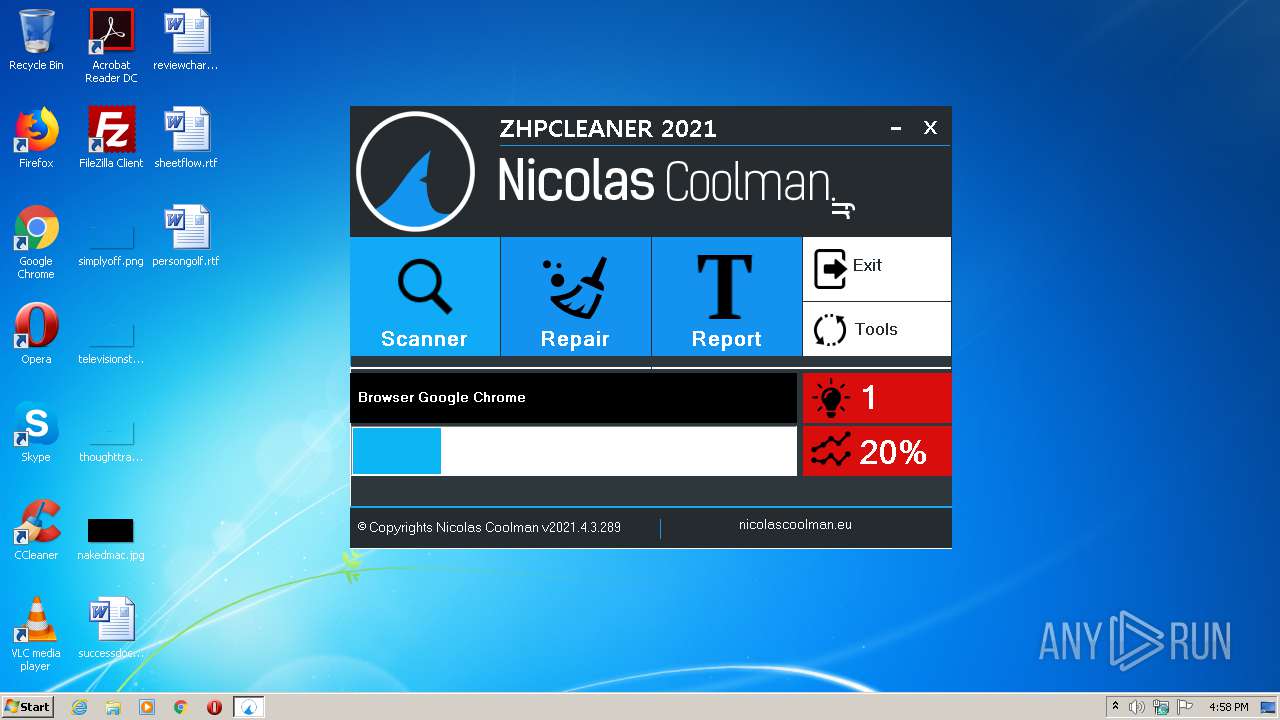Click the network tray icon
This screenshot has height=720, width=1280.
(x=1161, y=707)
